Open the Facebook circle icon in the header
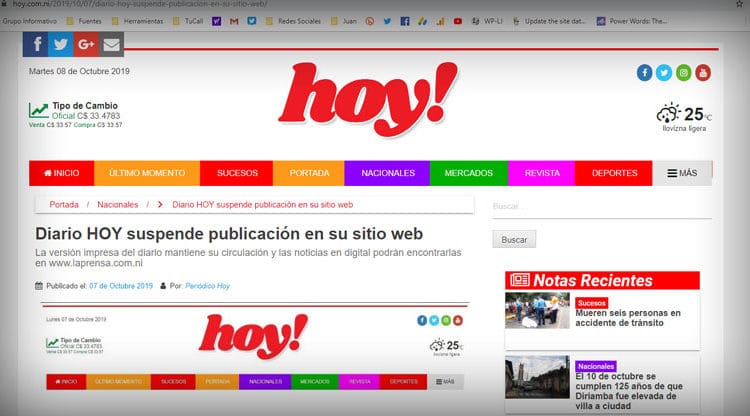 644,73
